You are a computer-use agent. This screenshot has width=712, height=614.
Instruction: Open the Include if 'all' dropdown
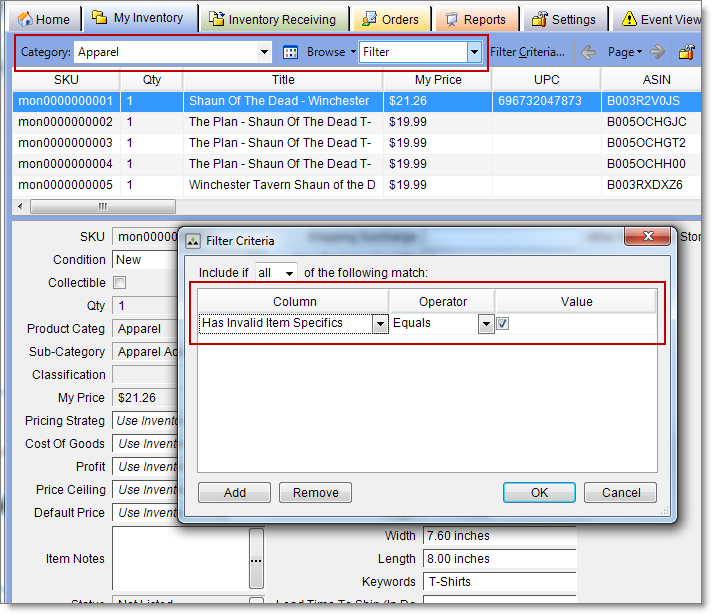tap(290, 273)
